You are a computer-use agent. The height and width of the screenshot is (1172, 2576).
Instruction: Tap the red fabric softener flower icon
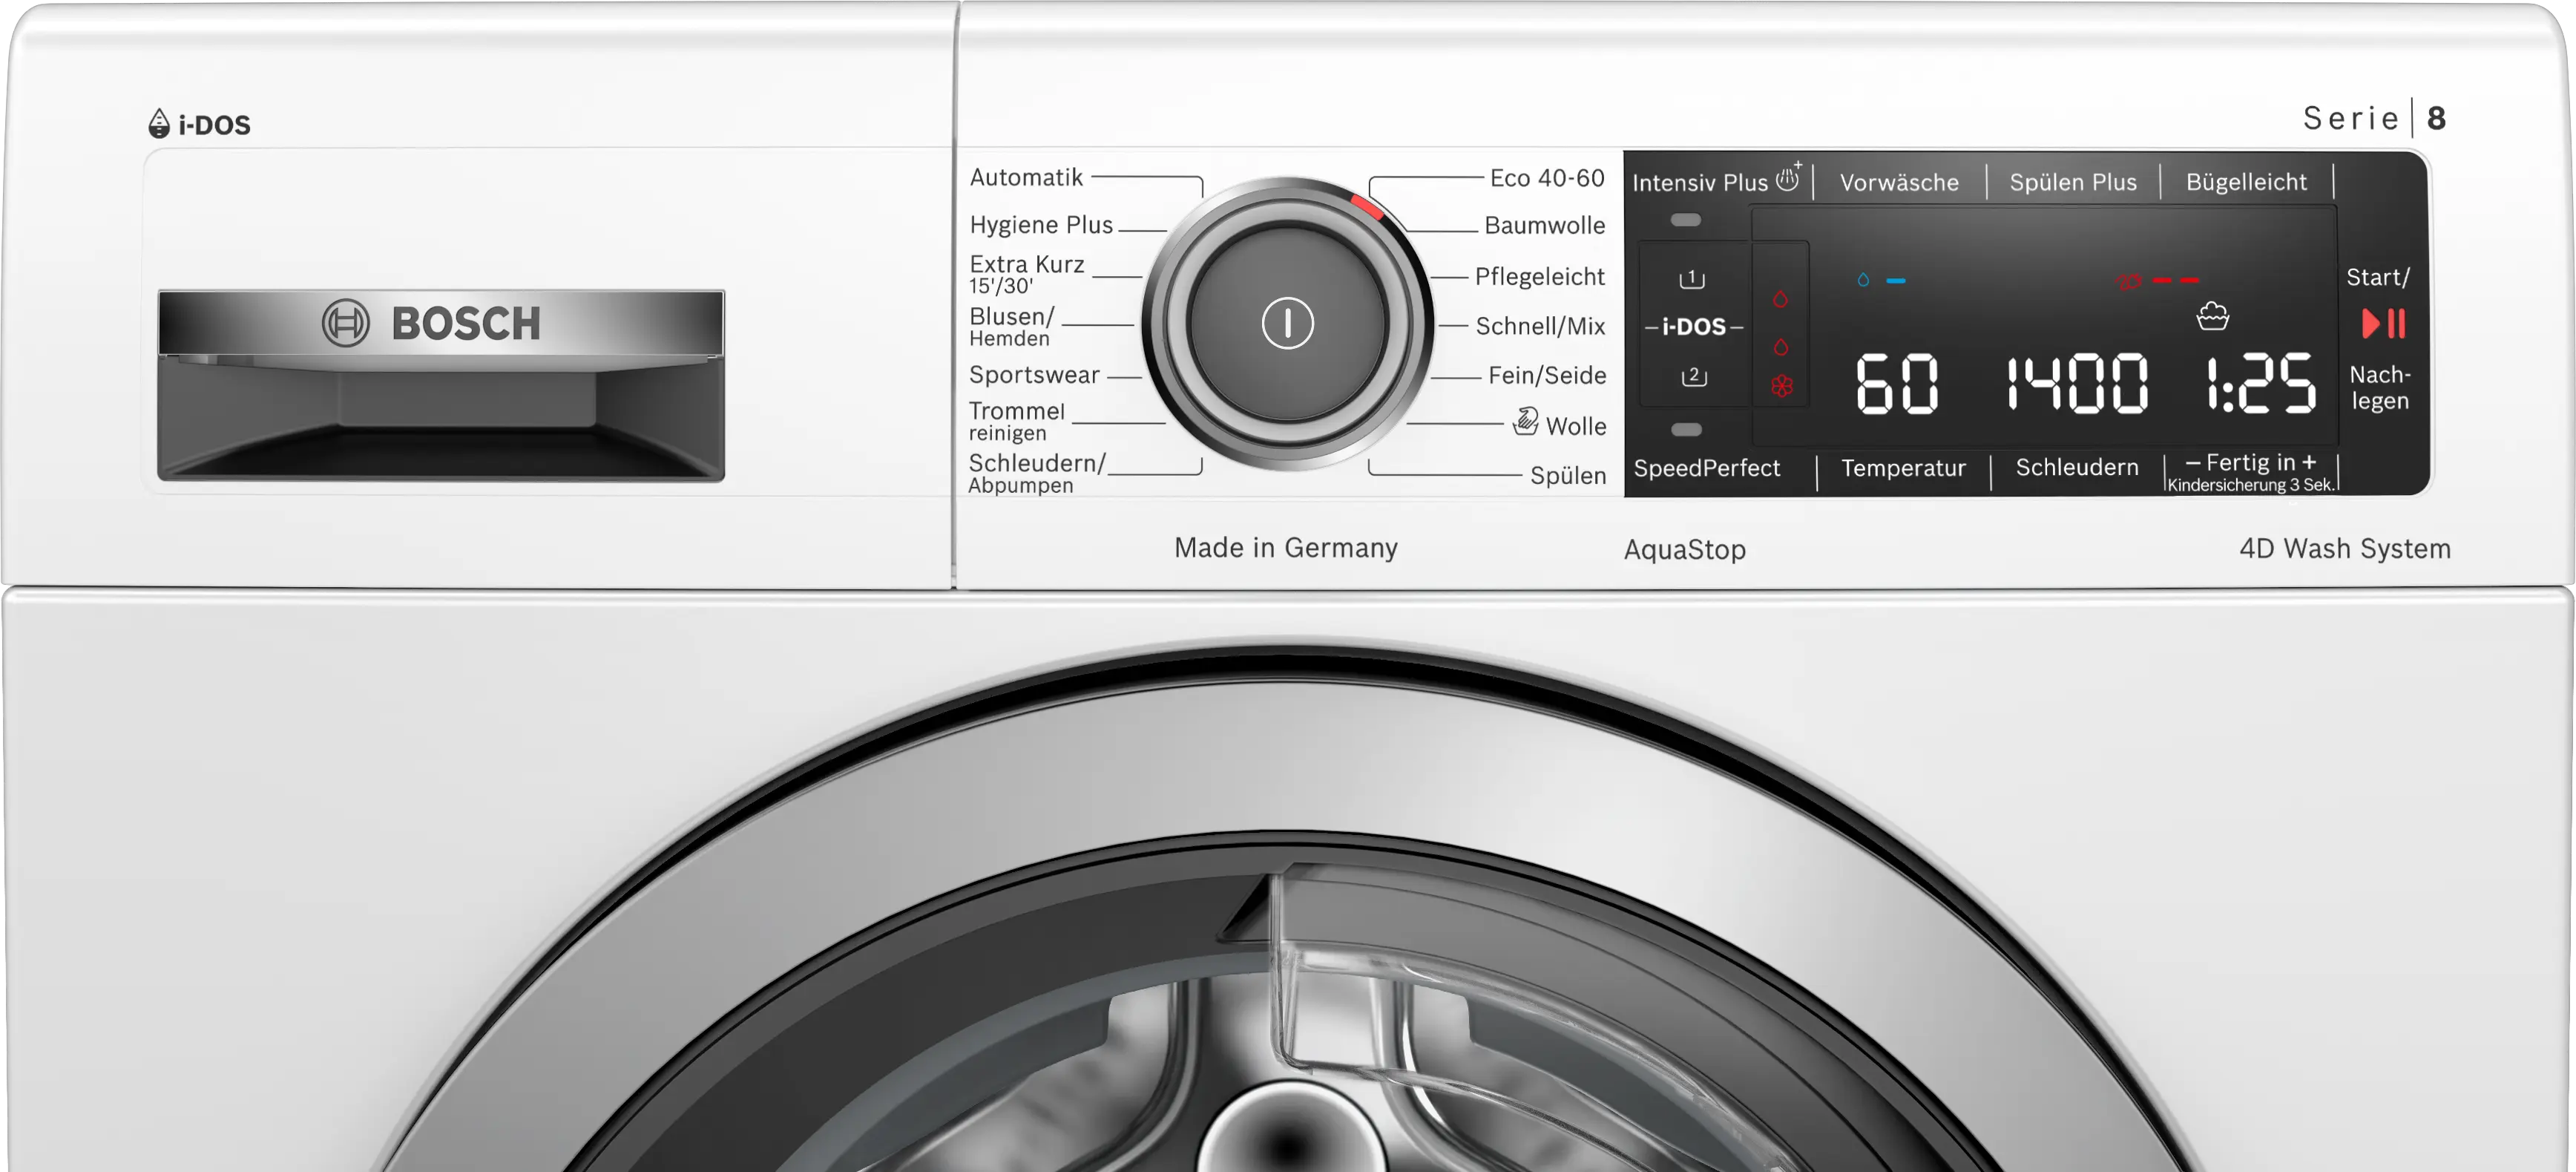[x=1782, y=386]
